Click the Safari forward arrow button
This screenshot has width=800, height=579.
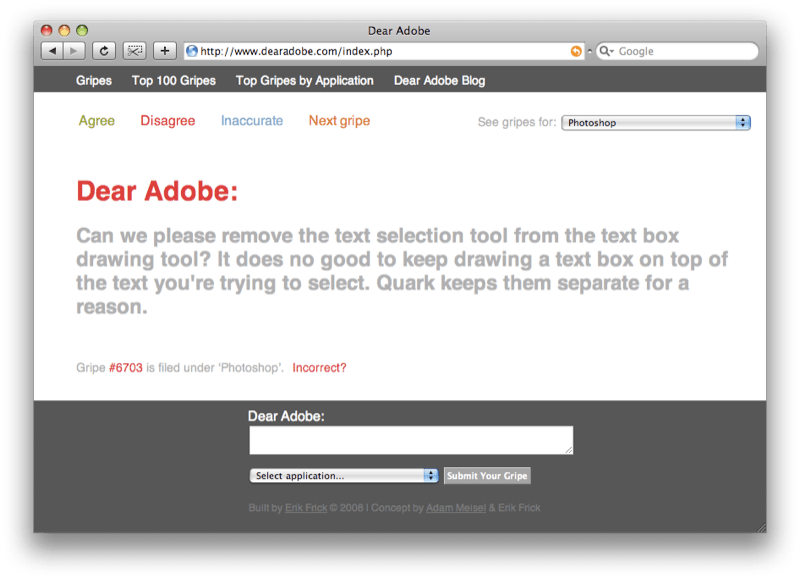(x=75, y=51)
